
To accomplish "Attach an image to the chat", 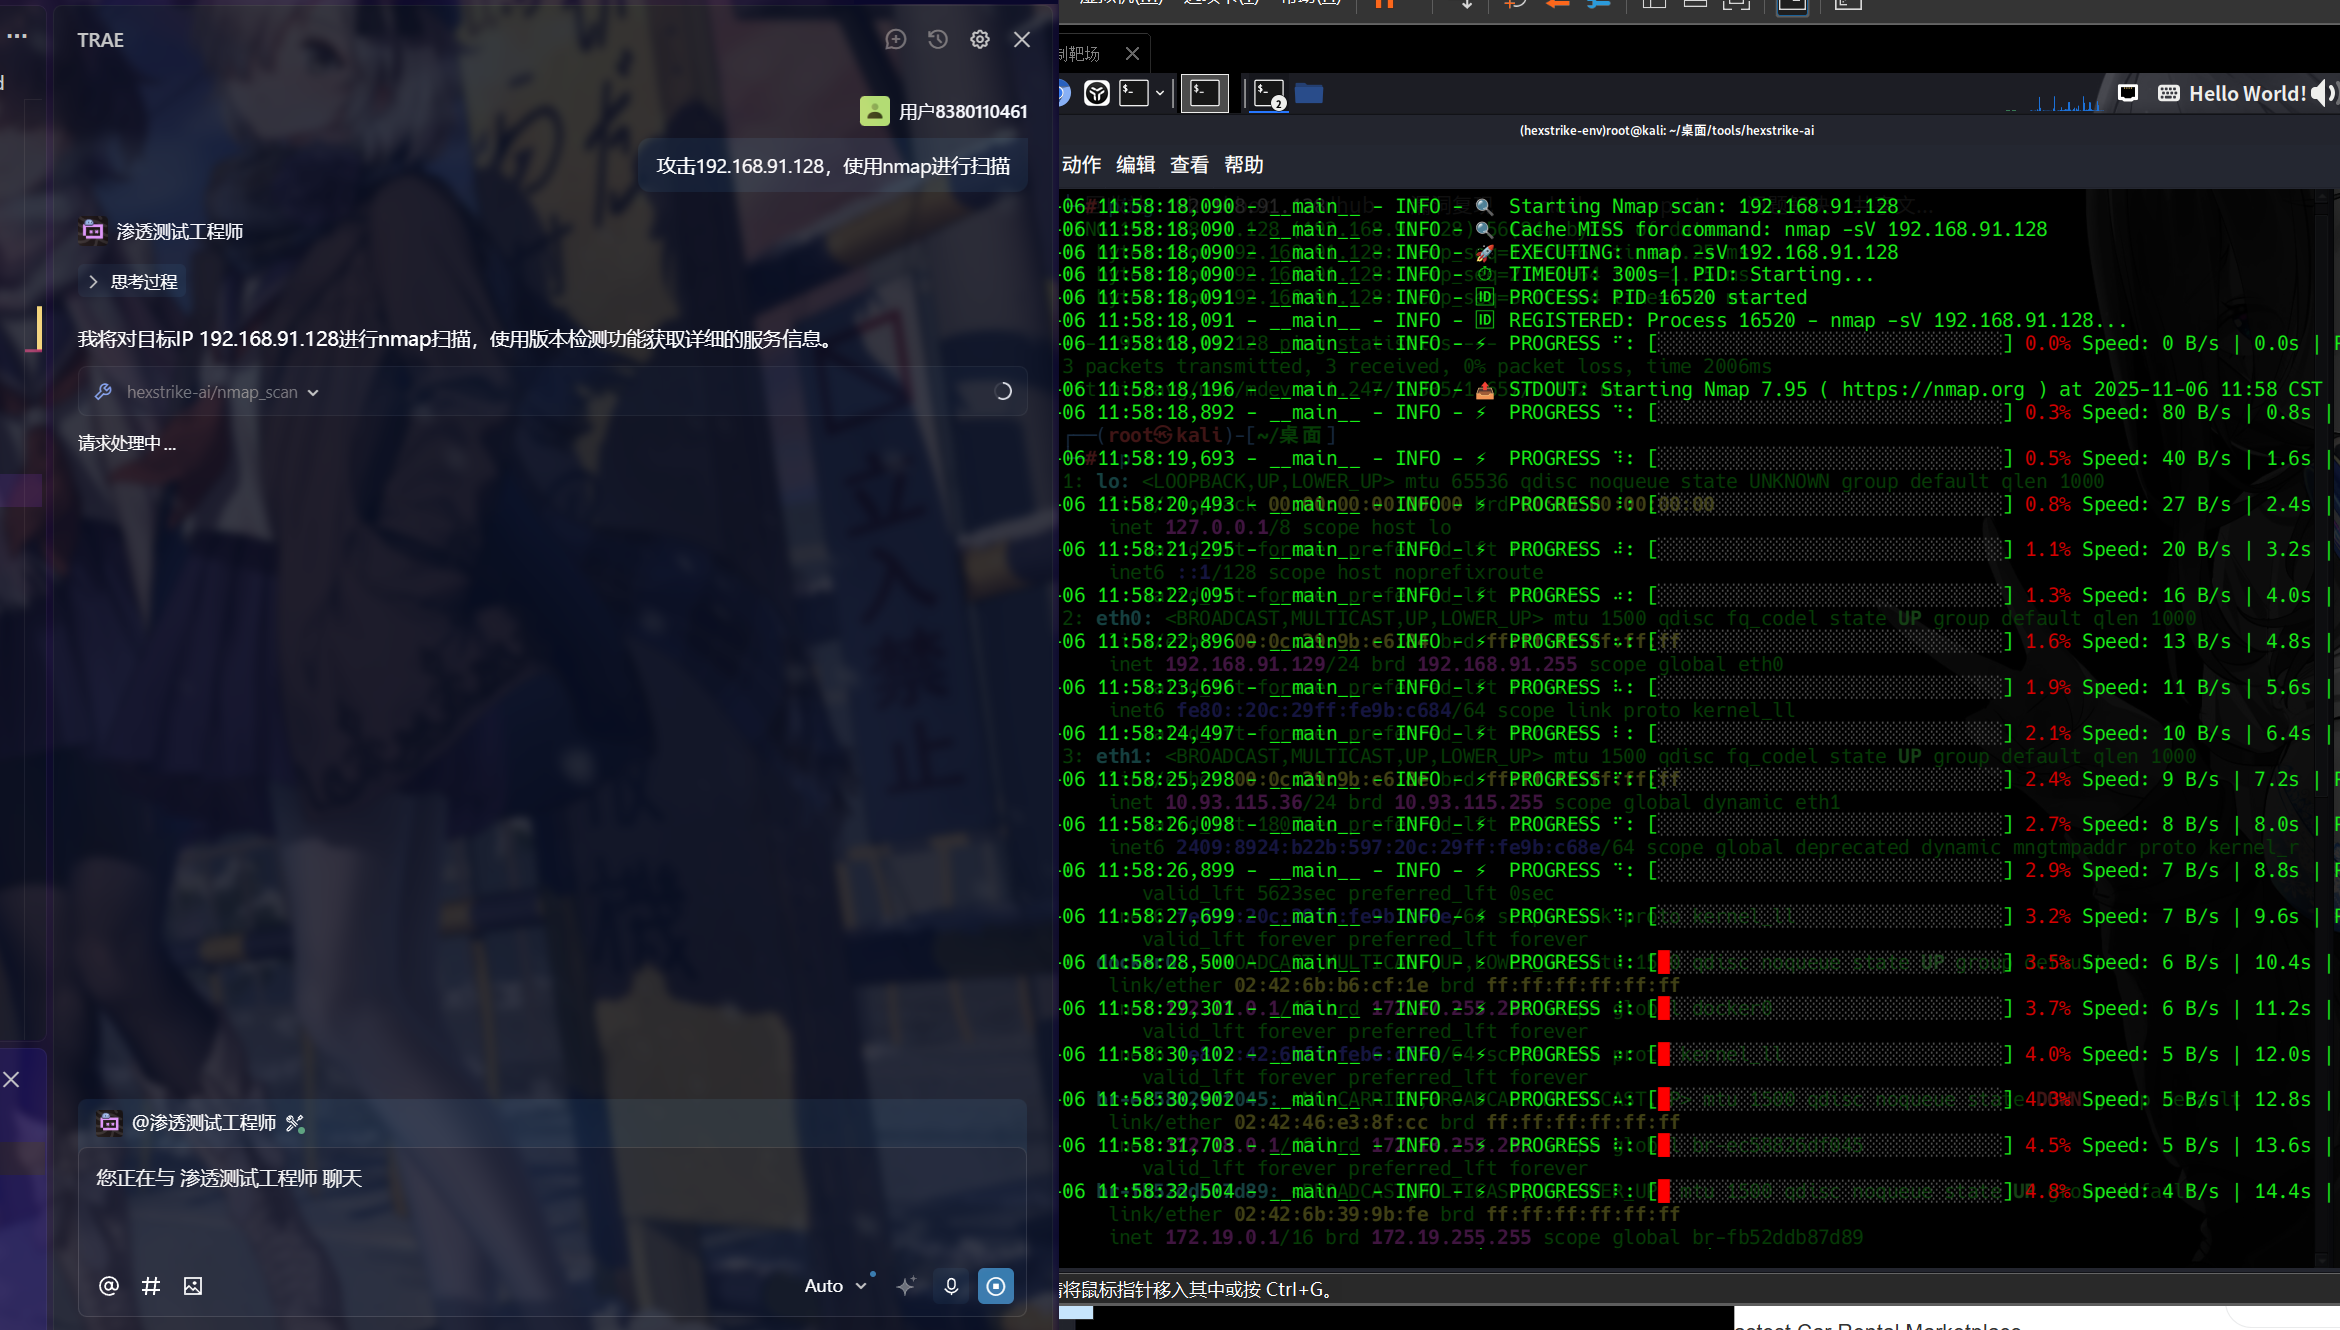I will pyautogui.click(x=193, y=1286).
